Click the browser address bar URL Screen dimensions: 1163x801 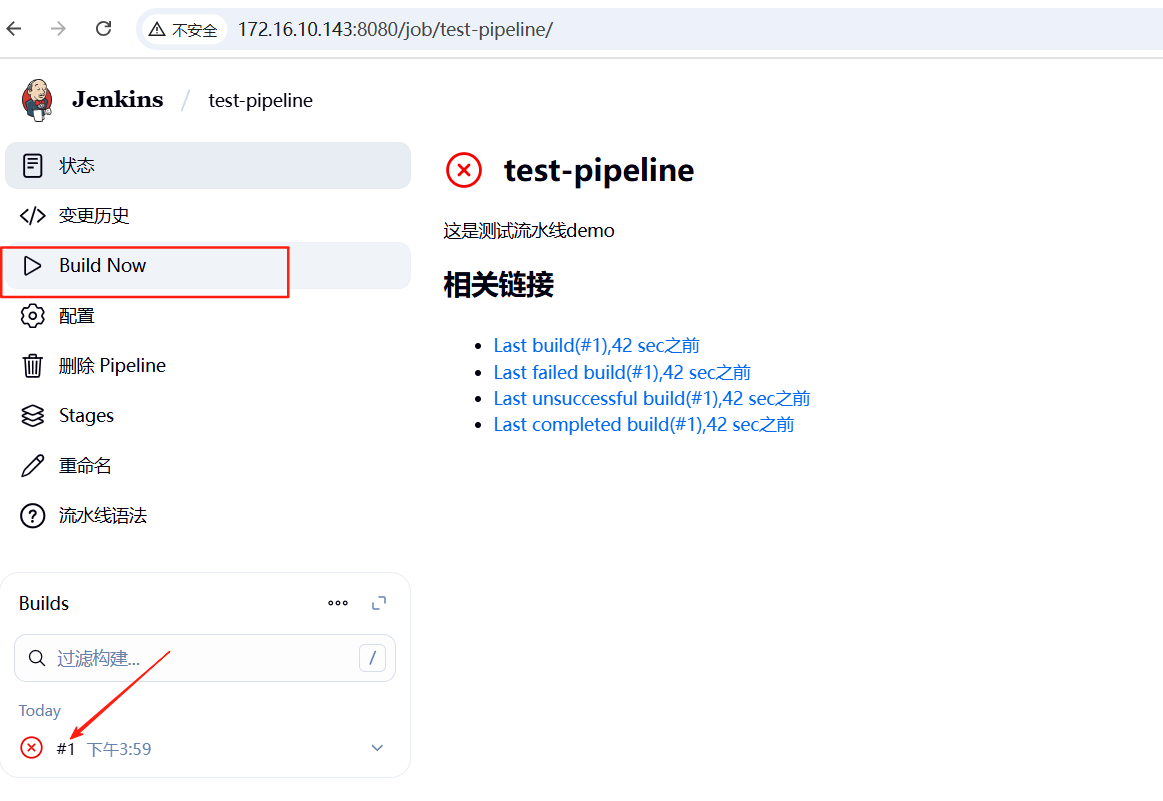(x=395, y=30)
